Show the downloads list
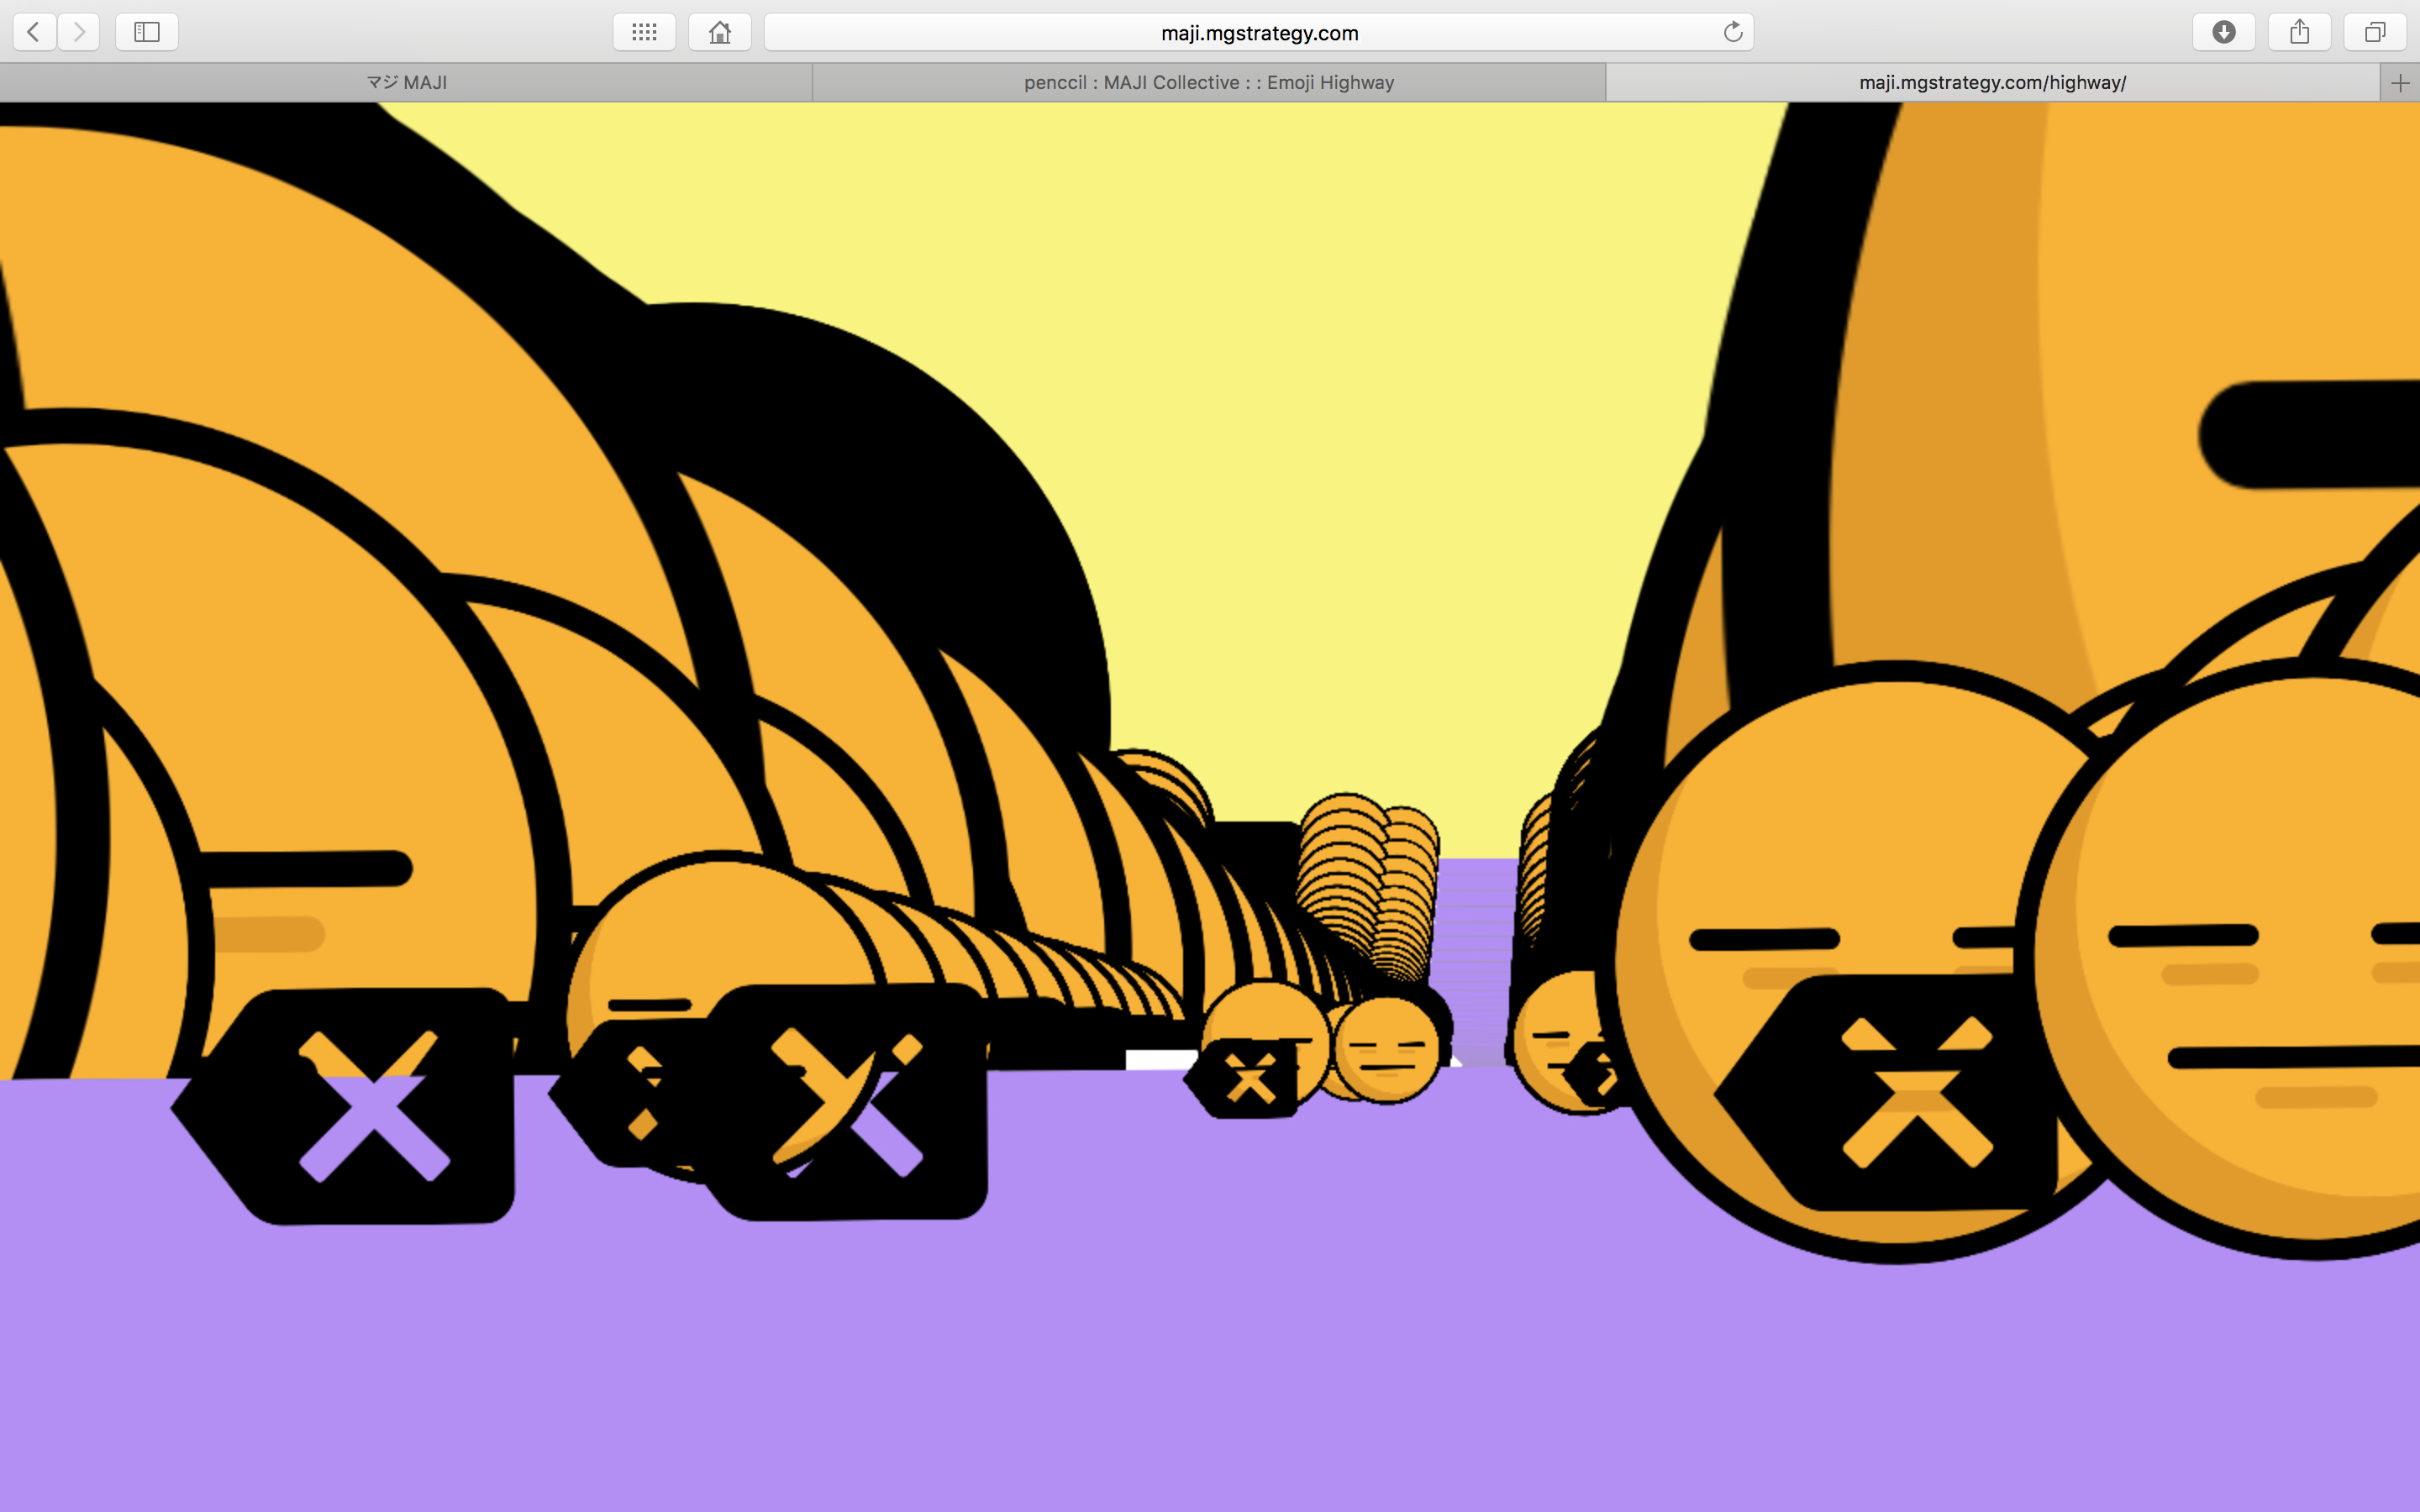 (2224, 32)
